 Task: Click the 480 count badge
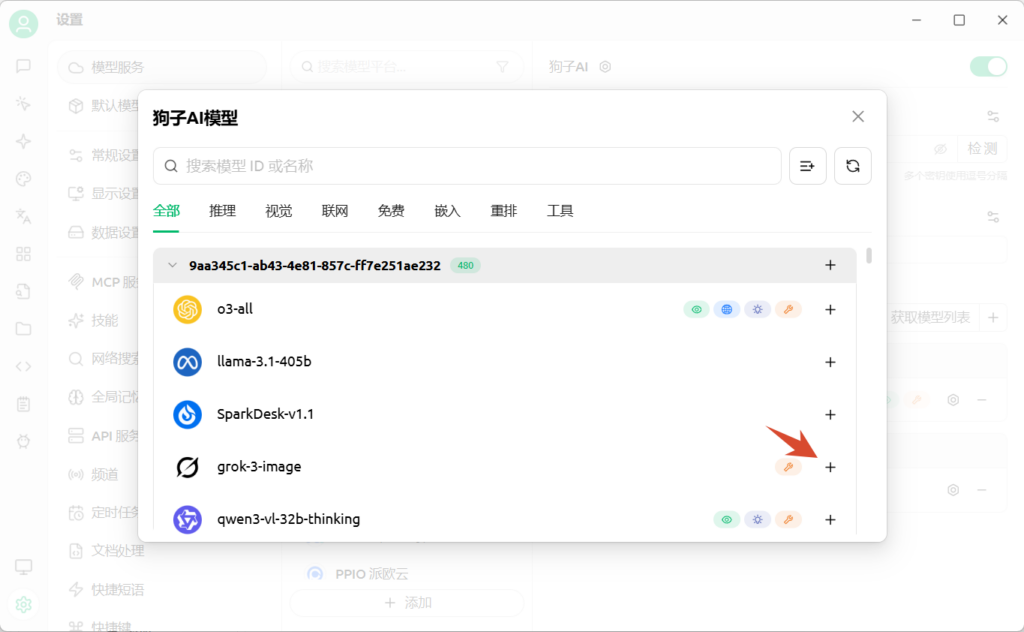coord(466,265)
